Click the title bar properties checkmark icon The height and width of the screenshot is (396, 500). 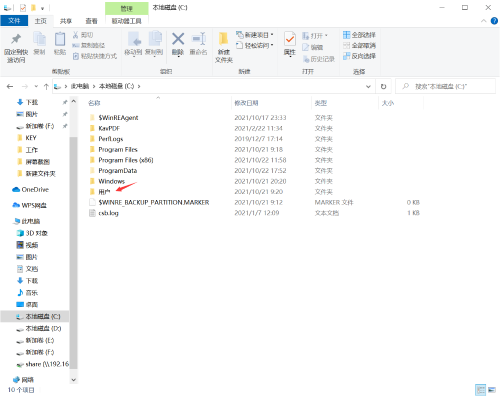(x=23, y=8)
